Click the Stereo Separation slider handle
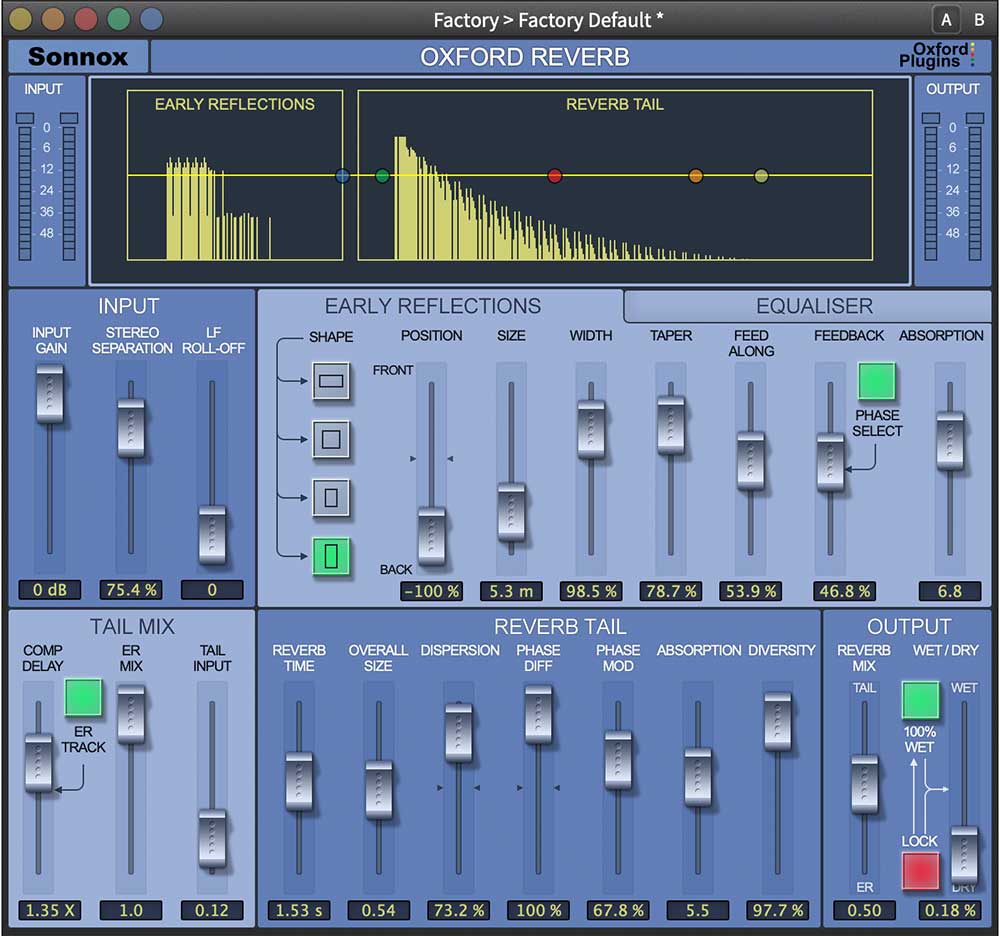Viewport: 1000px width, 936px height. pyautogui.click(x=131, y=428)
